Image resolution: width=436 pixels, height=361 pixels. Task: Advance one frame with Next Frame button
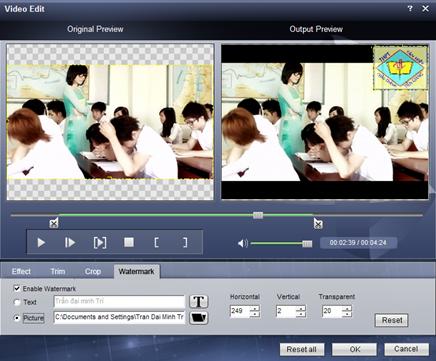pos(70,243)
